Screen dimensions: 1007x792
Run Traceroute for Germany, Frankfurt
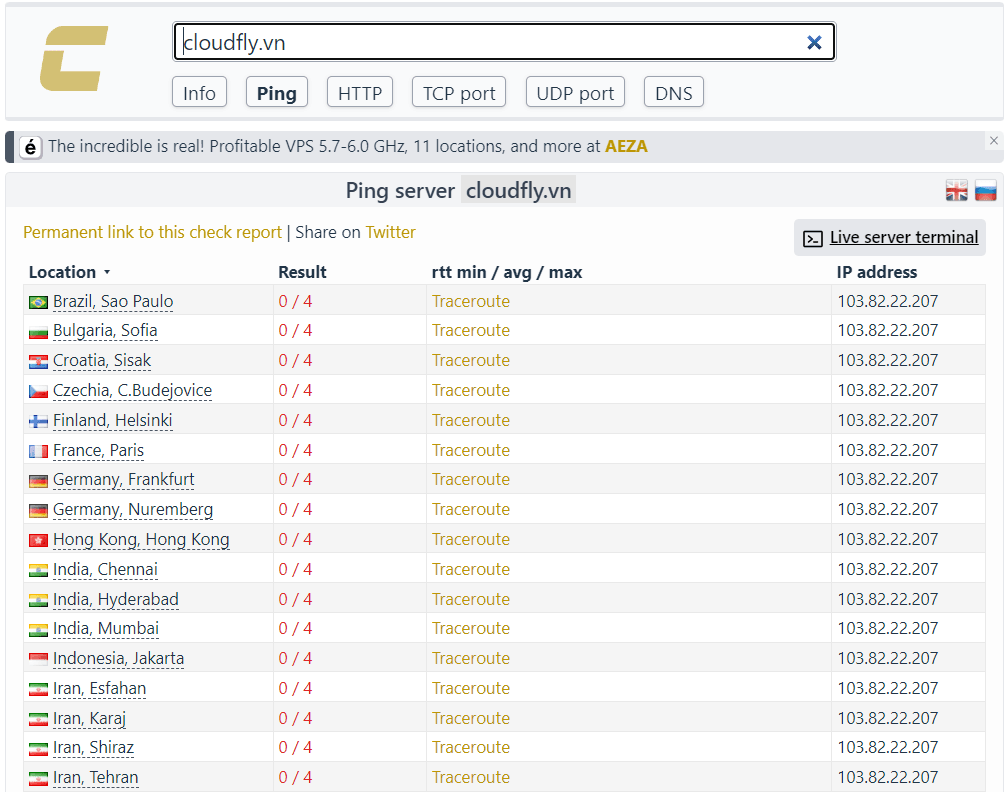click(x=471, y=479)
